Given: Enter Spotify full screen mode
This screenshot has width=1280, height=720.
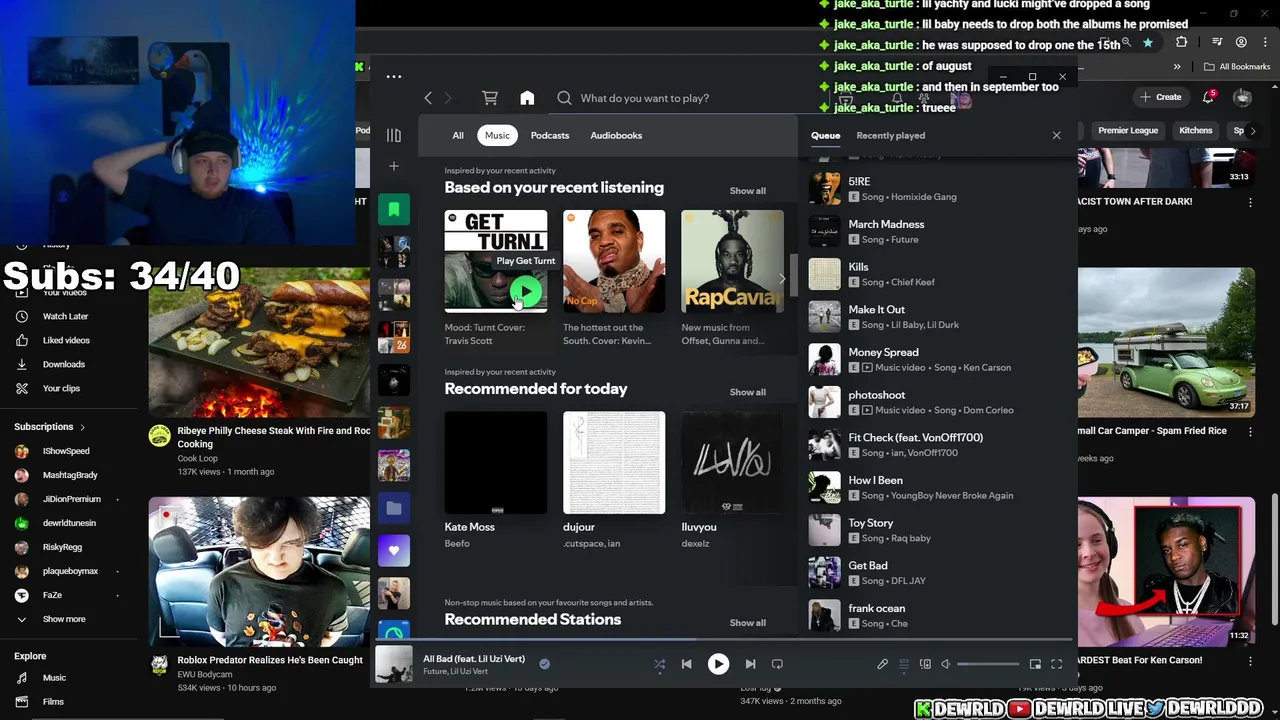Looking at the screenshot, I should pyautogui.click(x=1056, y=664).
